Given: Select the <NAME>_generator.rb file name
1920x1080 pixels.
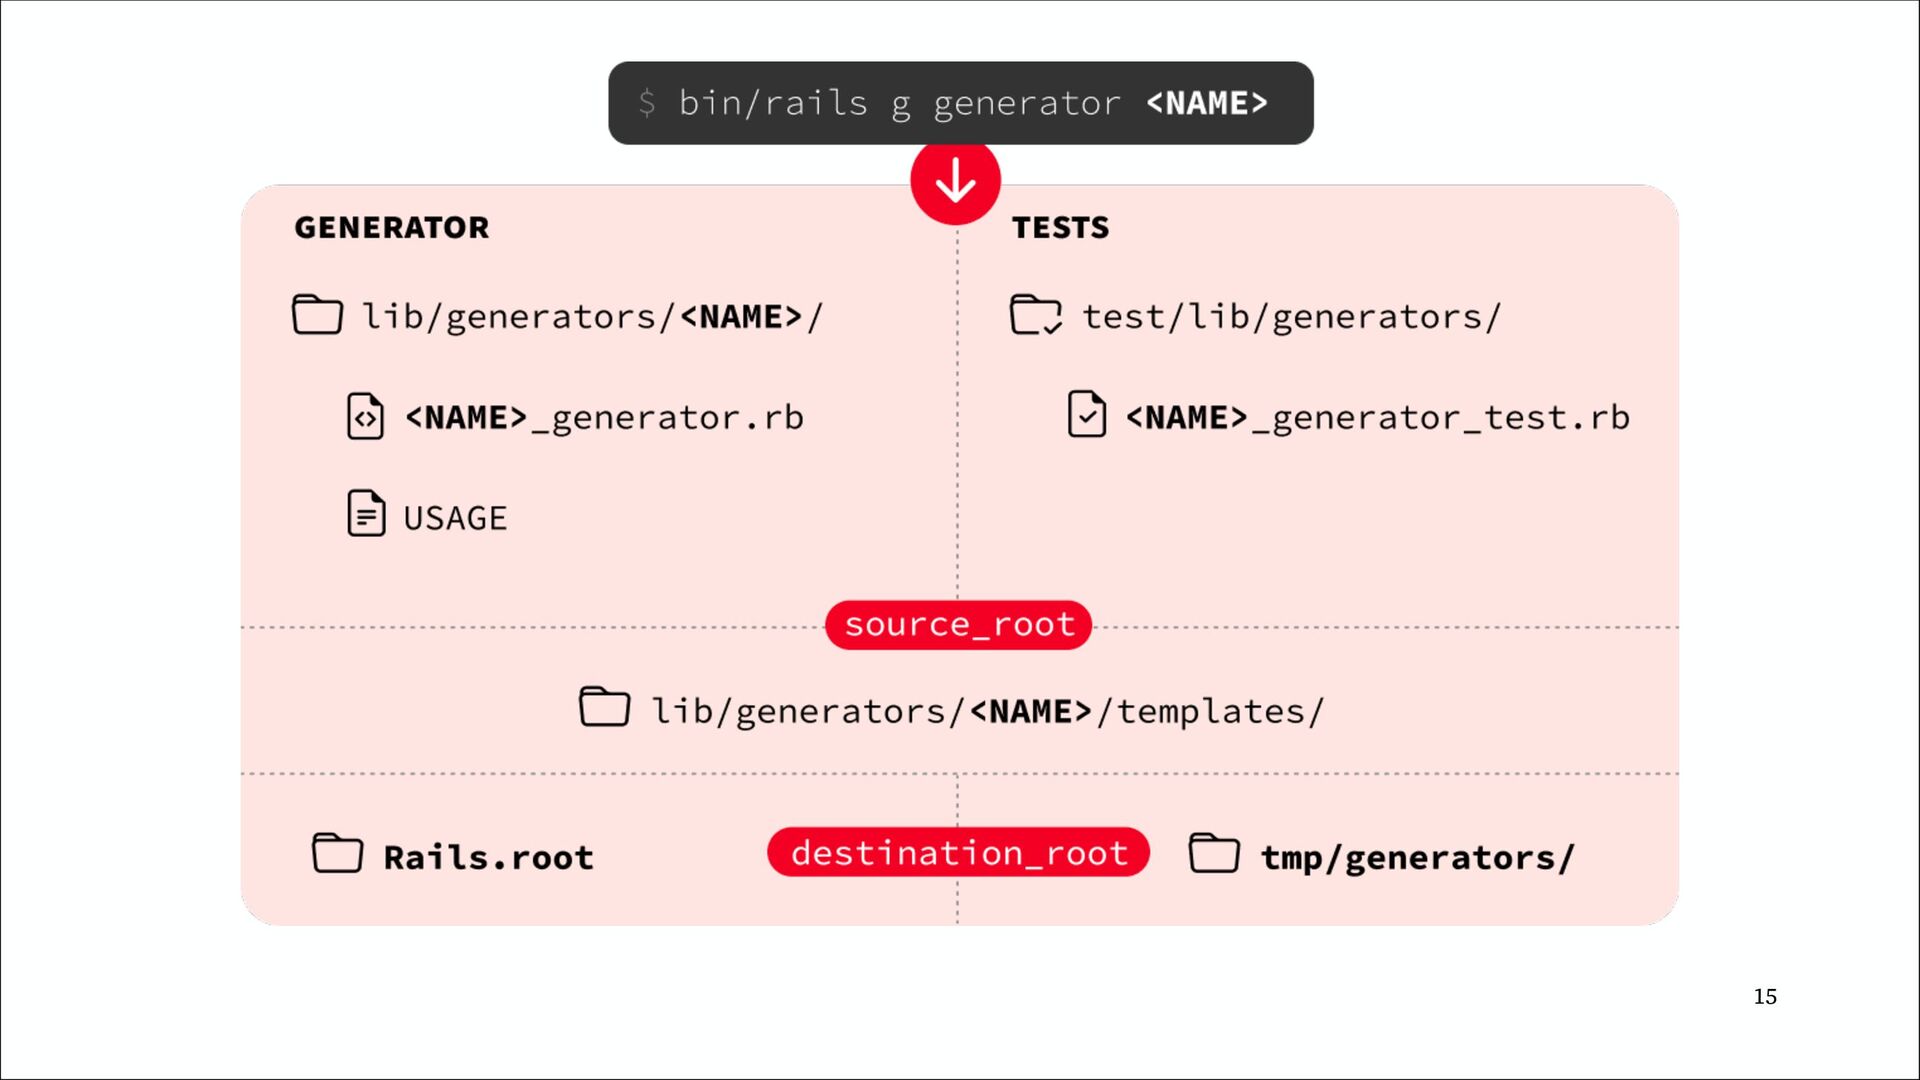Looking at the screenshot, I should pos(604,418).
